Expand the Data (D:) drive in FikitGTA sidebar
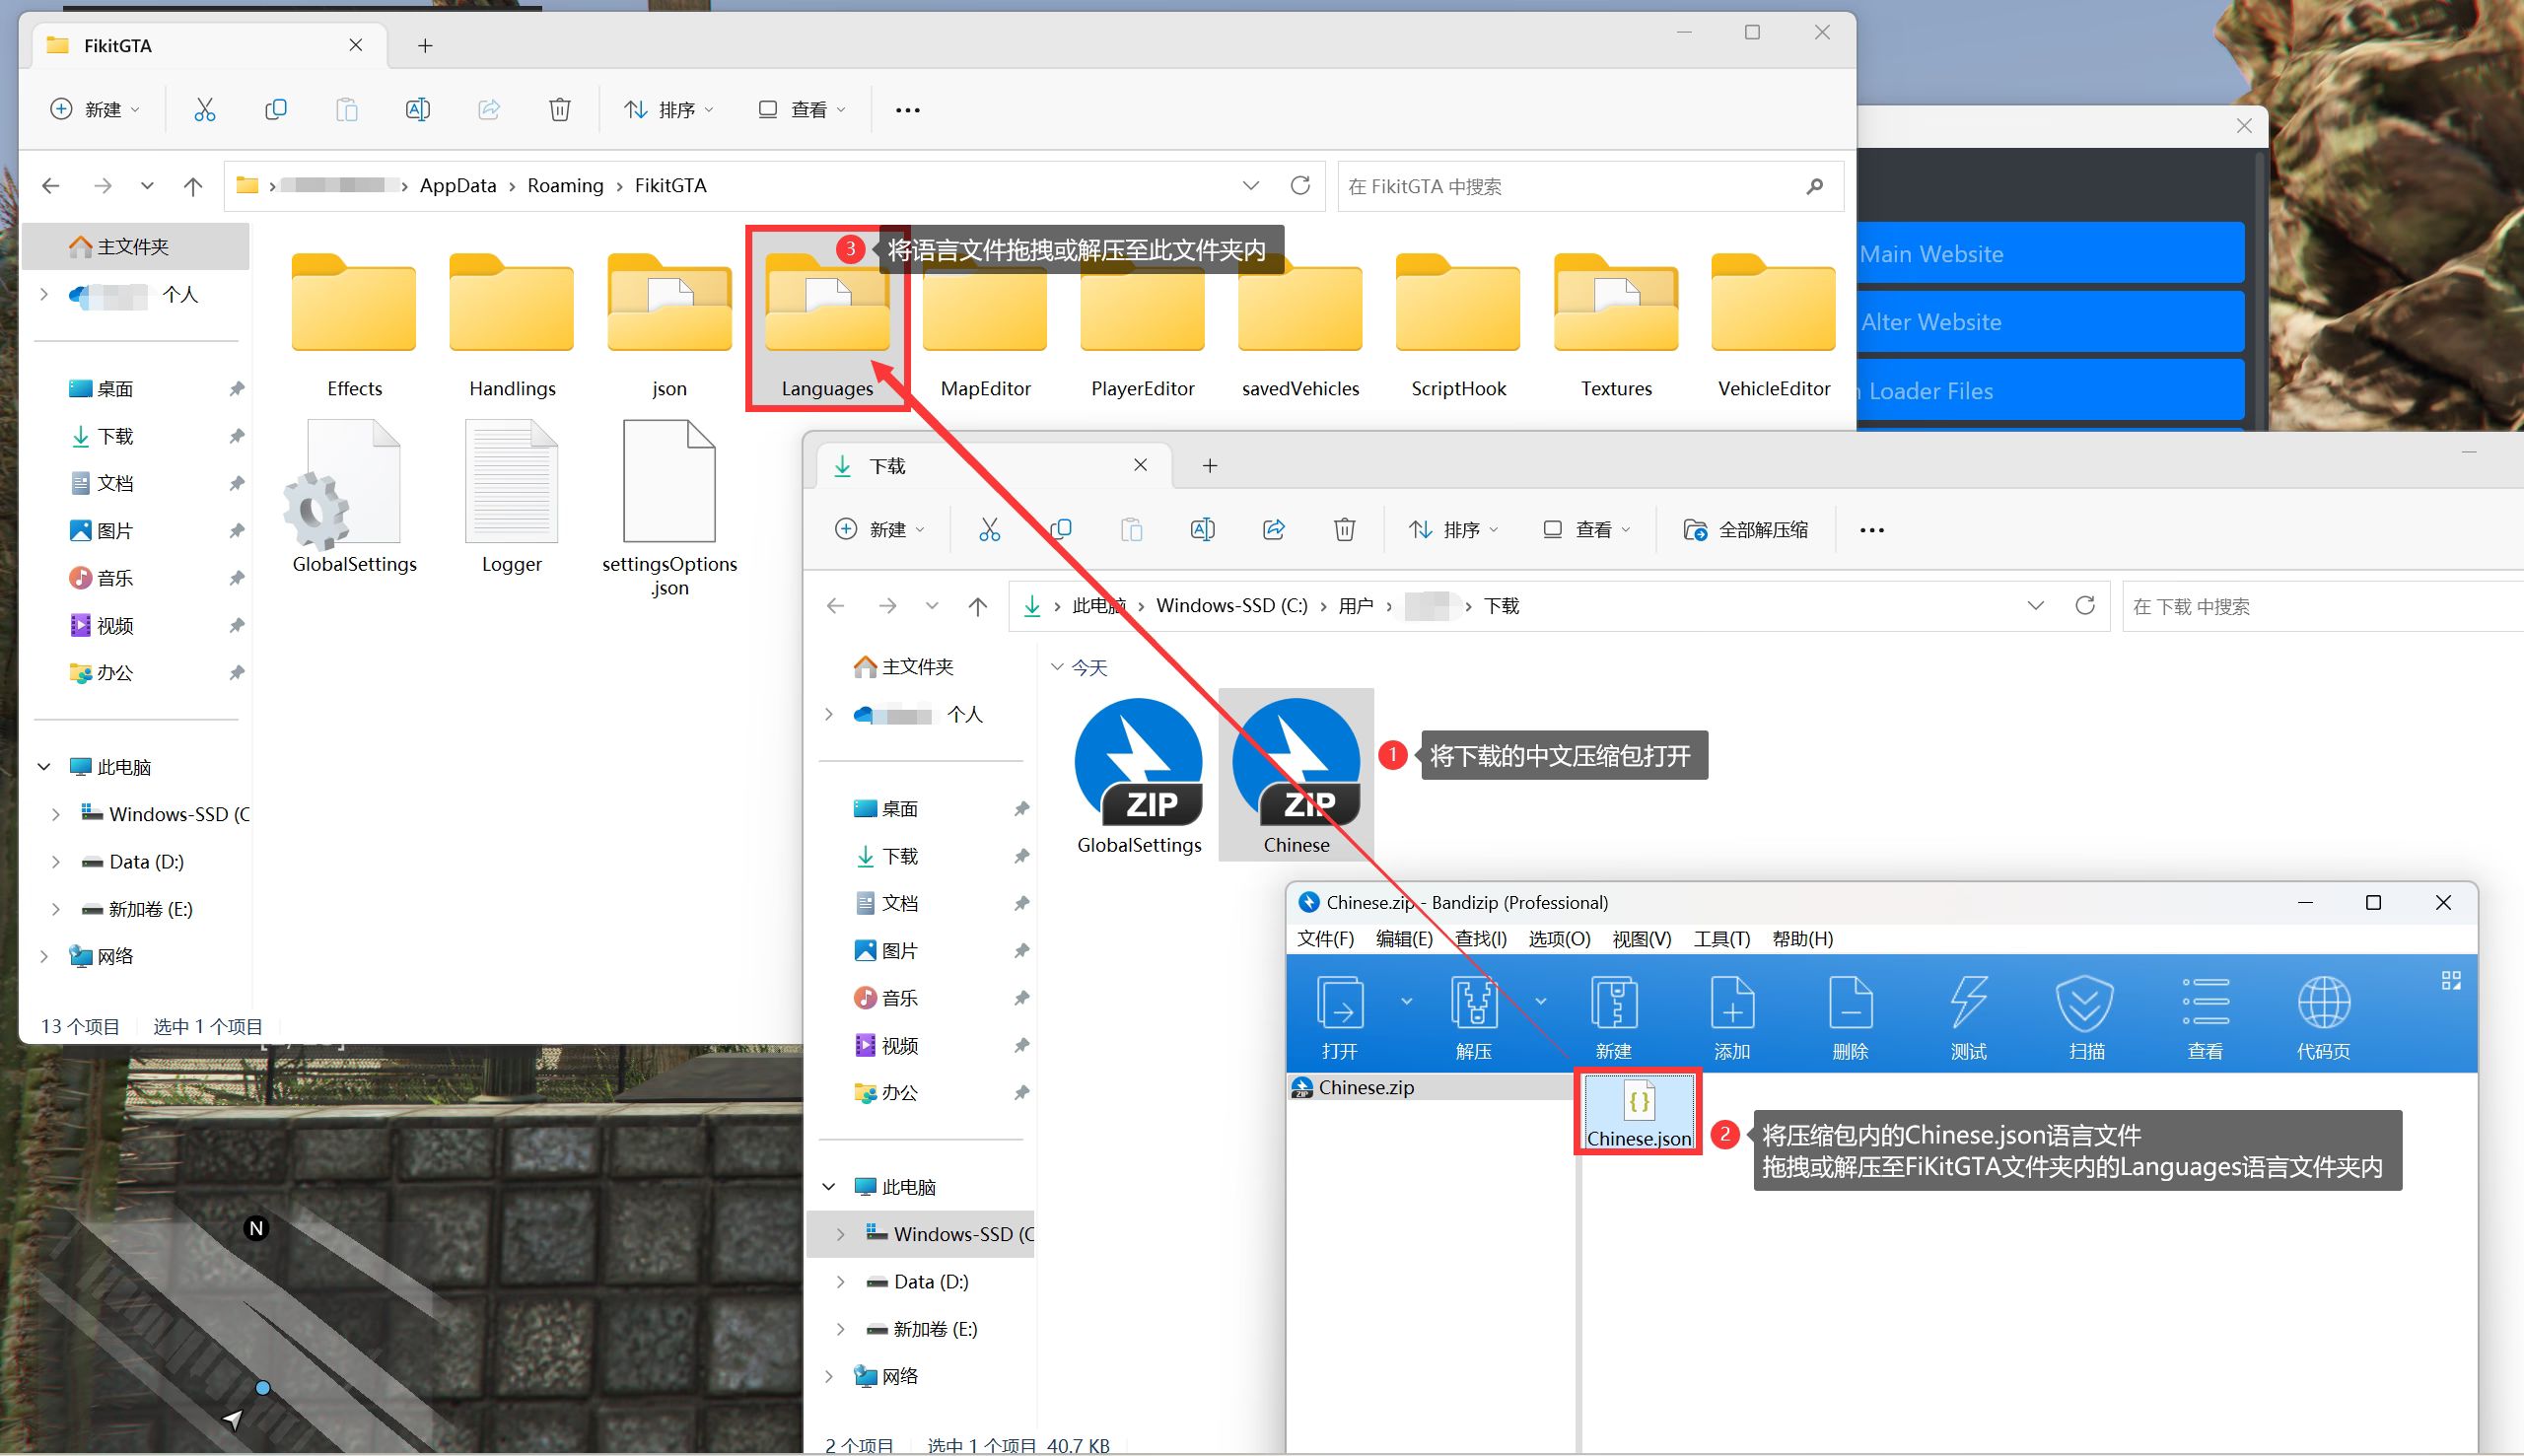This screenshot has width=2524, height=1456. tap(56, 862)
